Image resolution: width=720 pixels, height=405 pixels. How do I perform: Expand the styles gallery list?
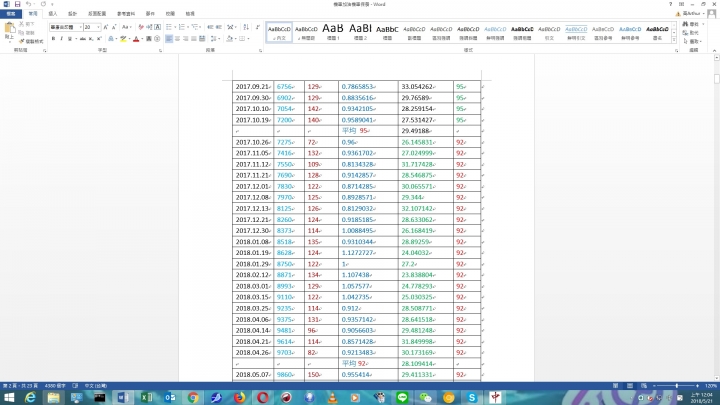(674, 40)
